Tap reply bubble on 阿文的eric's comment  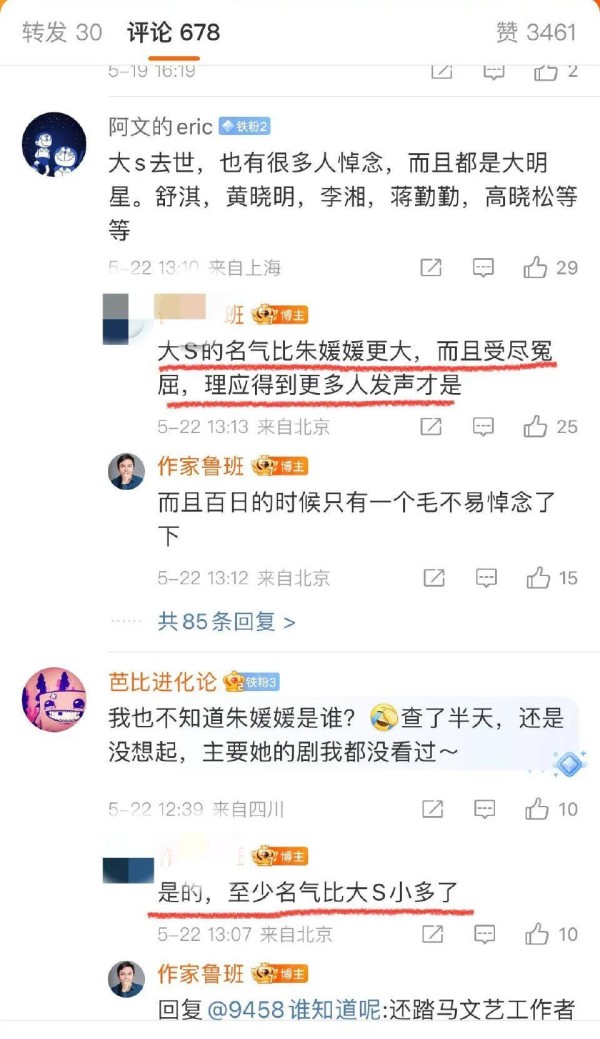point(483,268)
